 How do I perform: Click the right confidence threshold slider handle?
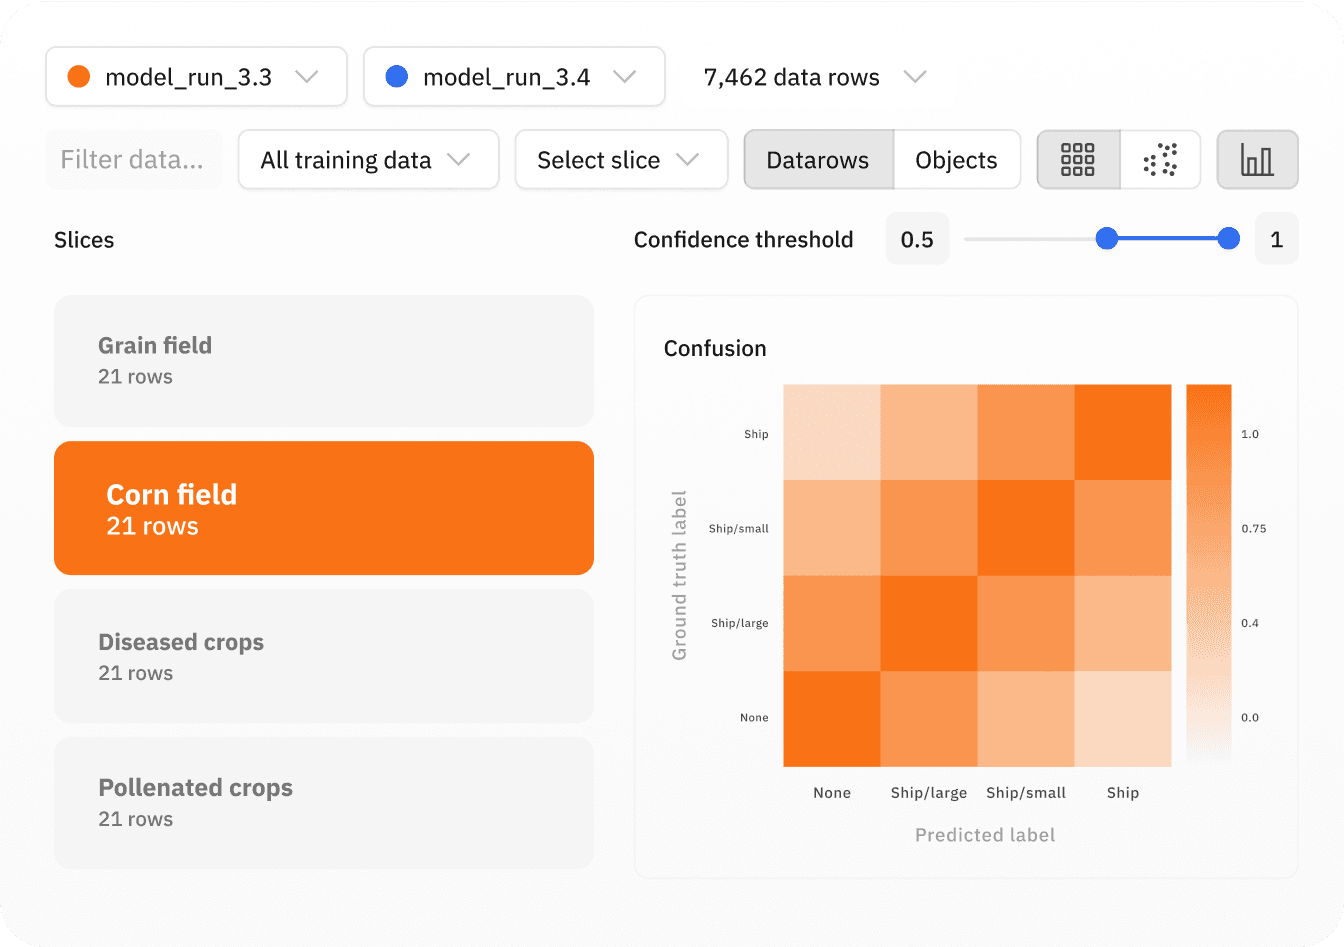1229,239
